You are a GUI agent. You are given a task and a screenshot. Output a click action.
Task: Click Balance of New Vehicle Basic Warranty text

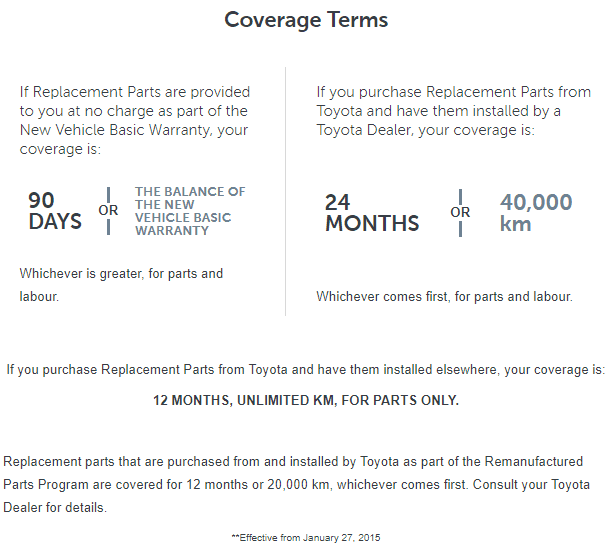coord(190,211)
